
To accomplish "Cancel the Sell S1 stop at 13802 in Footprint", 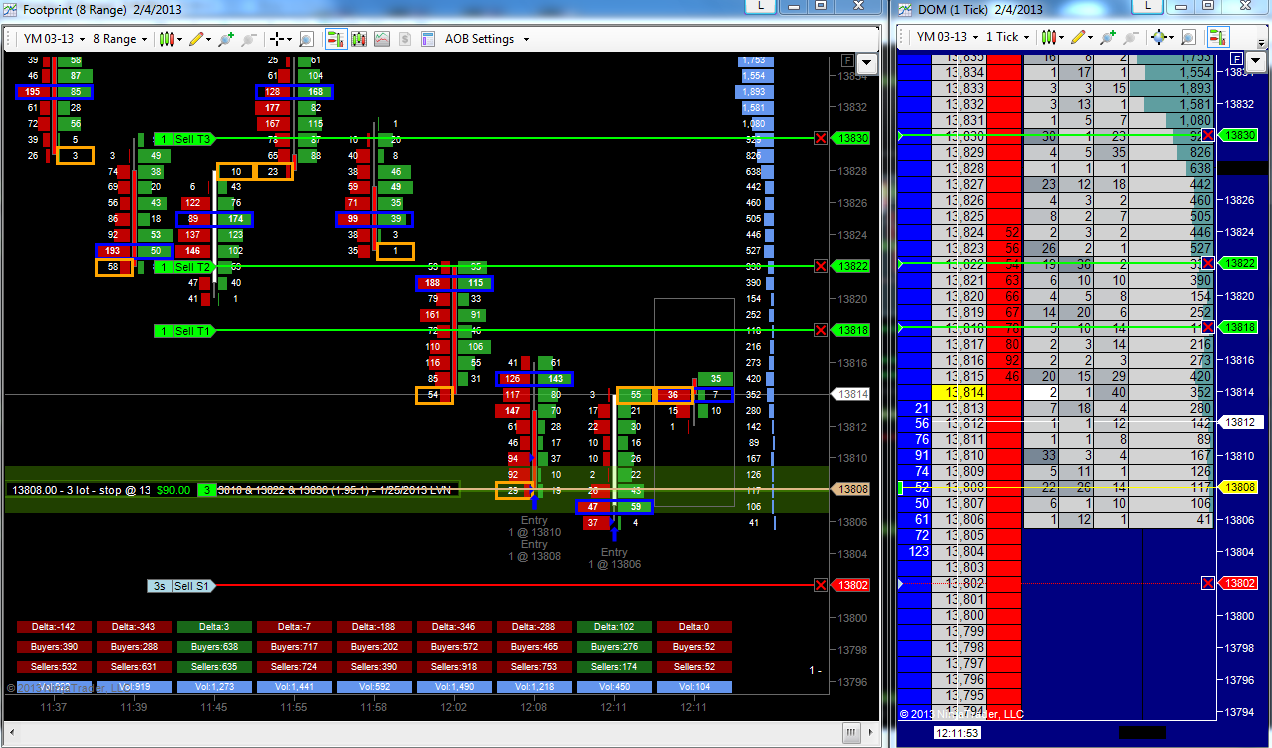I will (821, 585).
